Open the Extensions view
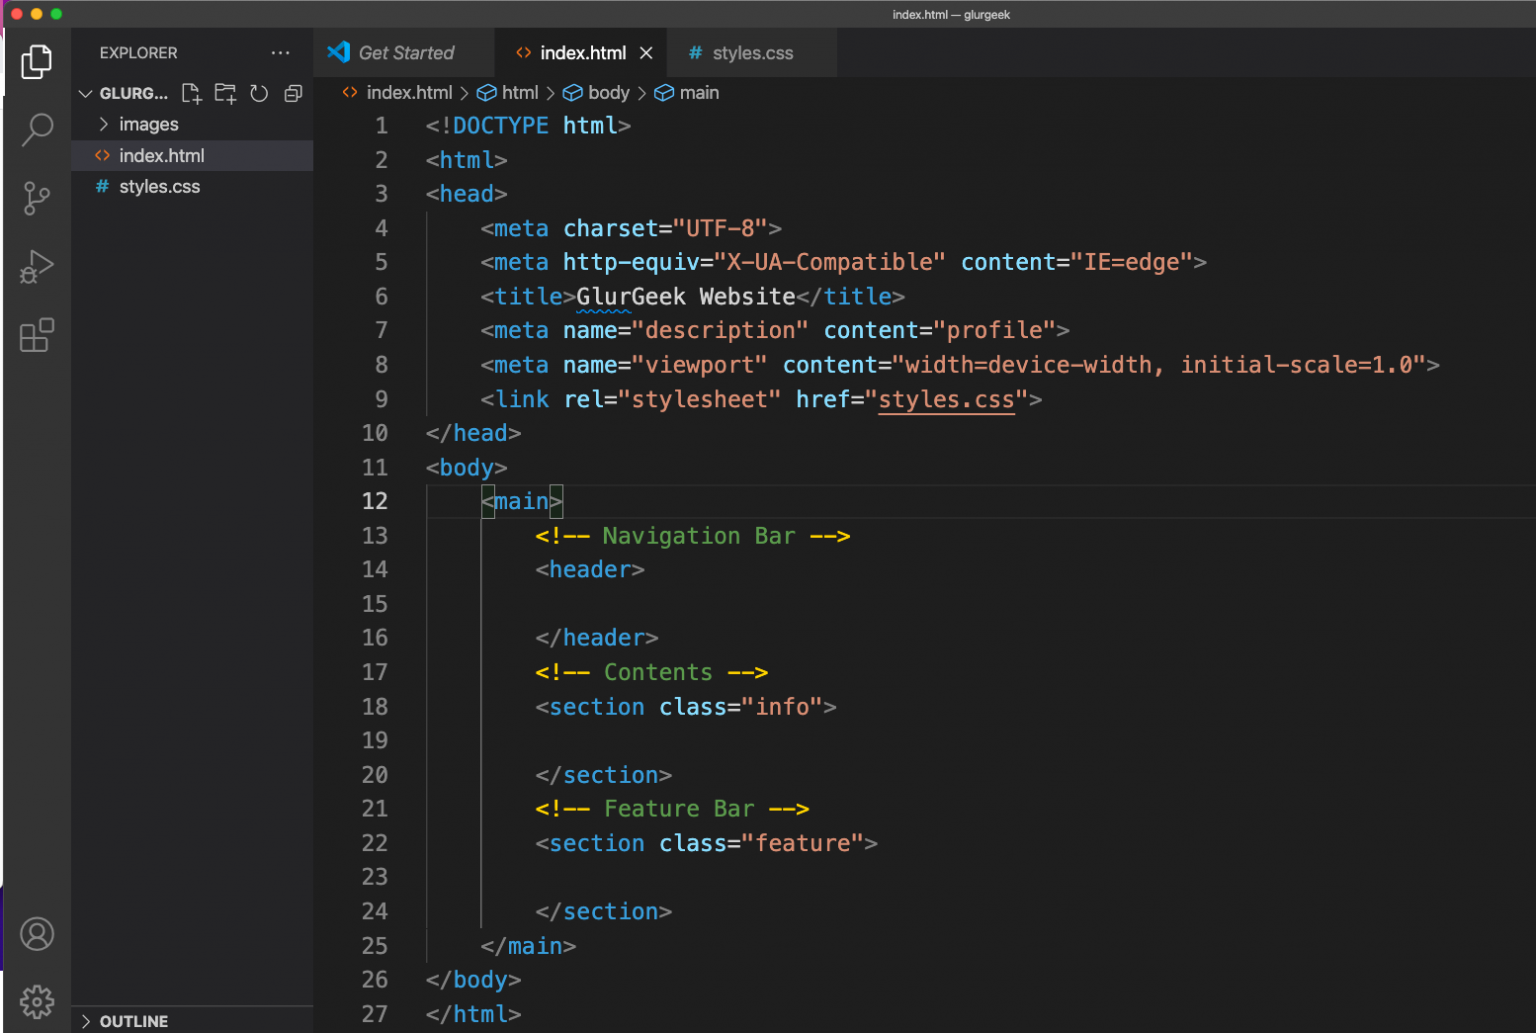1536x1033 pixels. tap(37, 336)
